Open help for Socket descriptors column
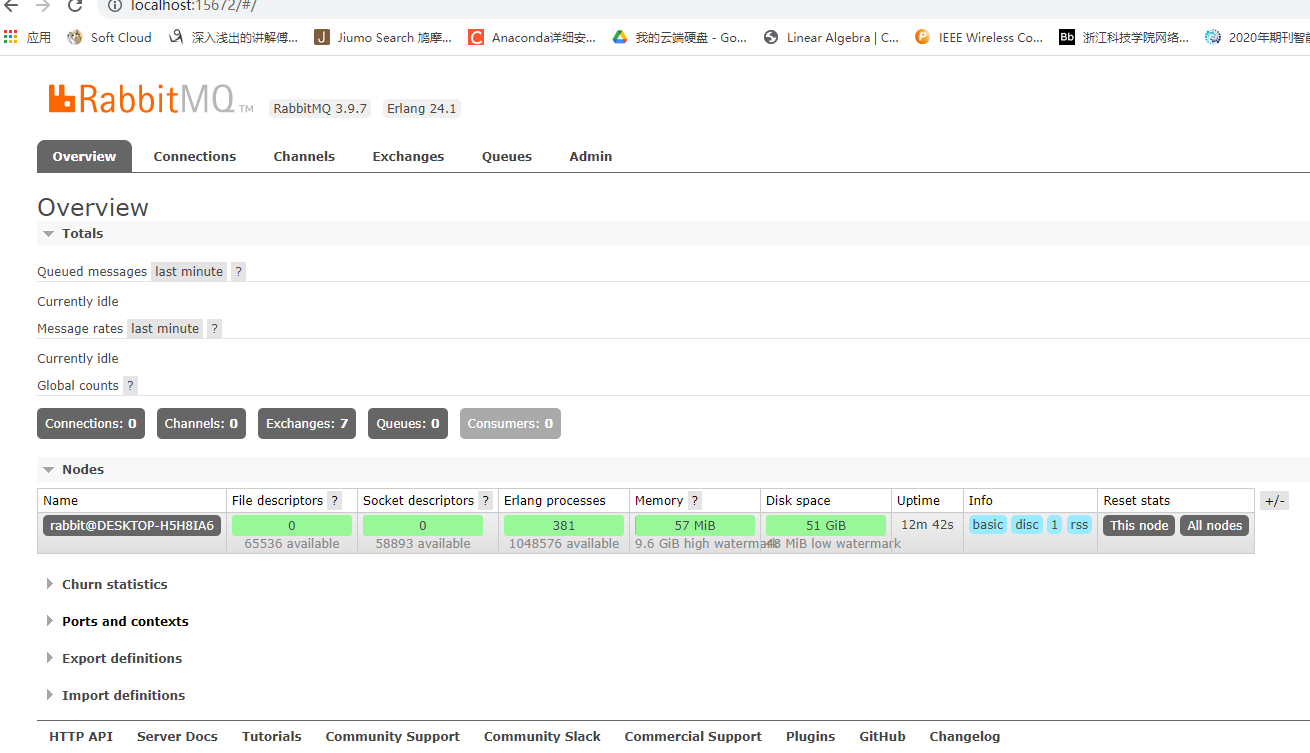This screenshot has height=753, width=1310. [486, 500]
